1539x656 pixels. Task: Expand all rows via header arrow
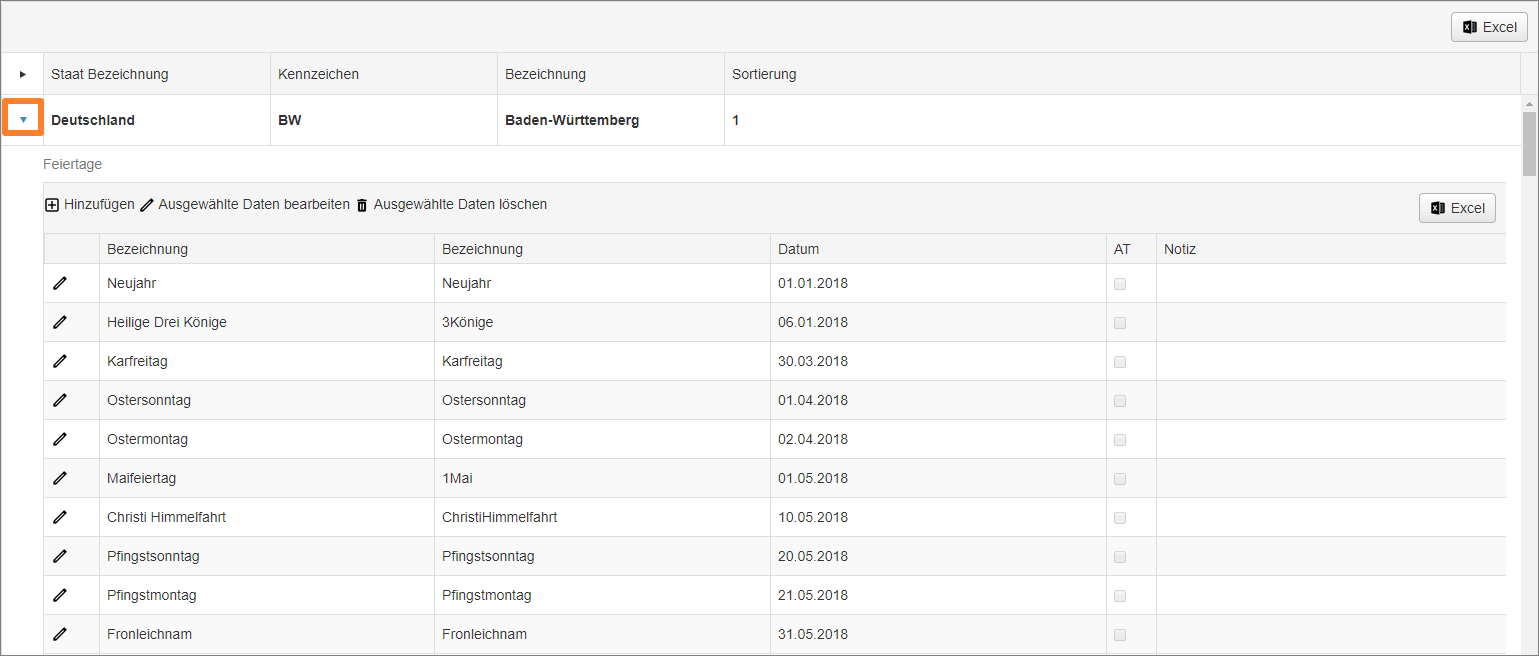click(x=23, y=74)
